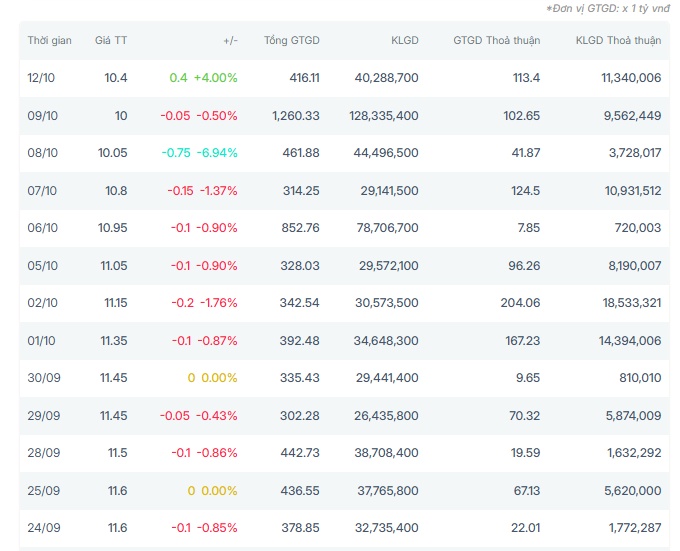Viewport: 680px width, 551px height.
Task: Click volume 78,706,700
Action: point(387,228)
